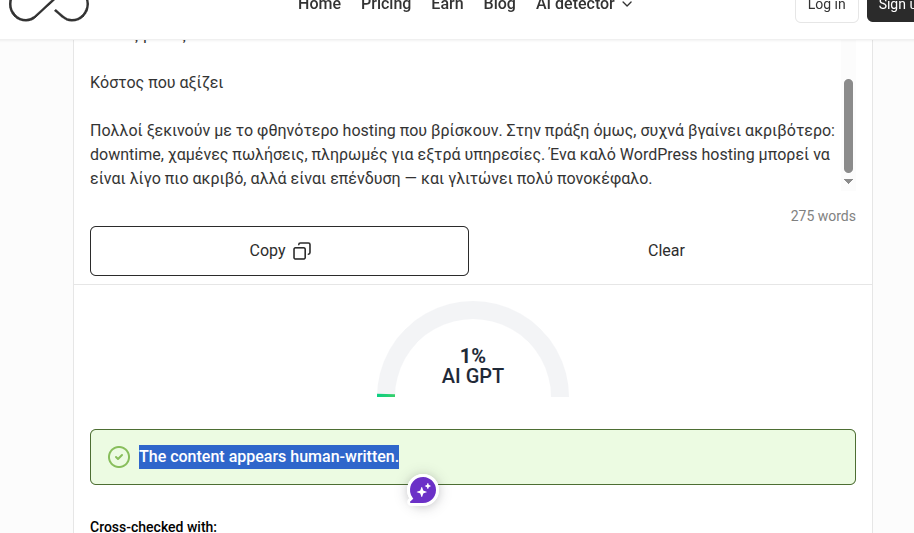914x533 pixels.
Task: Go to the Home page
Action: click(319, 5)
